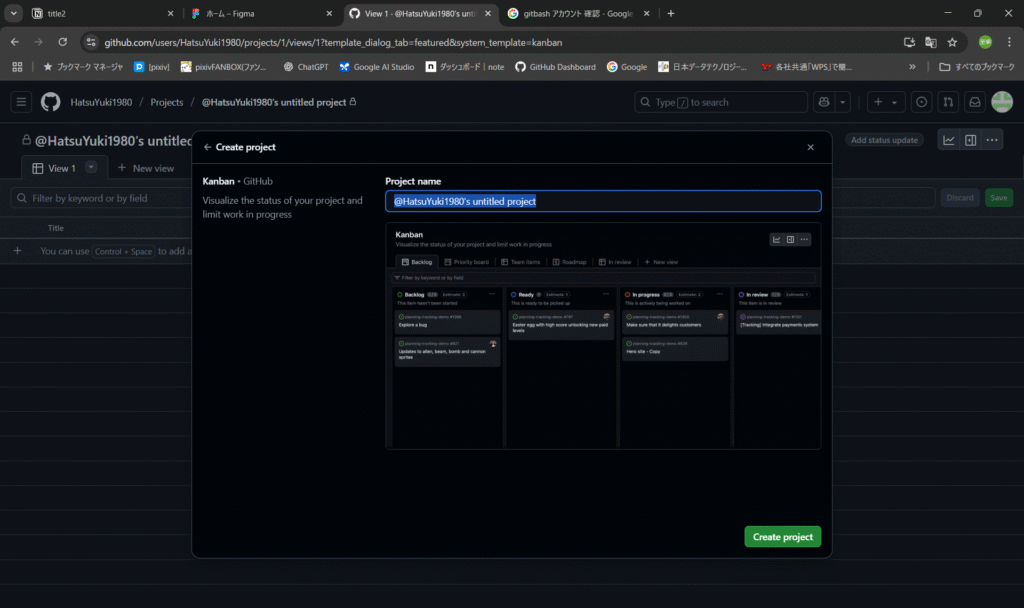Image resolution: width=1024 pixels, height=608 pixels.
Task: Open the すべてのブックマーク folder
Action: point(977,67)
